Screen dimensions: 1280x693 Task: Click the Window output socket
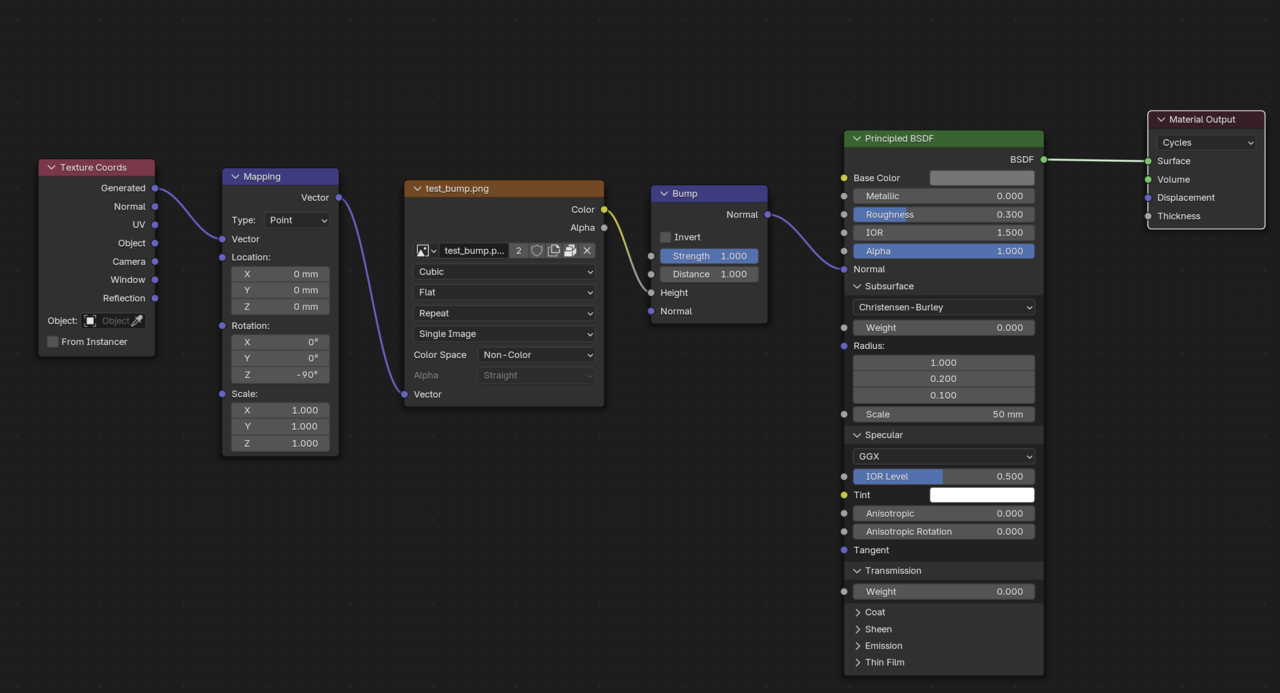pyautogui.click(x=155, y=280)
